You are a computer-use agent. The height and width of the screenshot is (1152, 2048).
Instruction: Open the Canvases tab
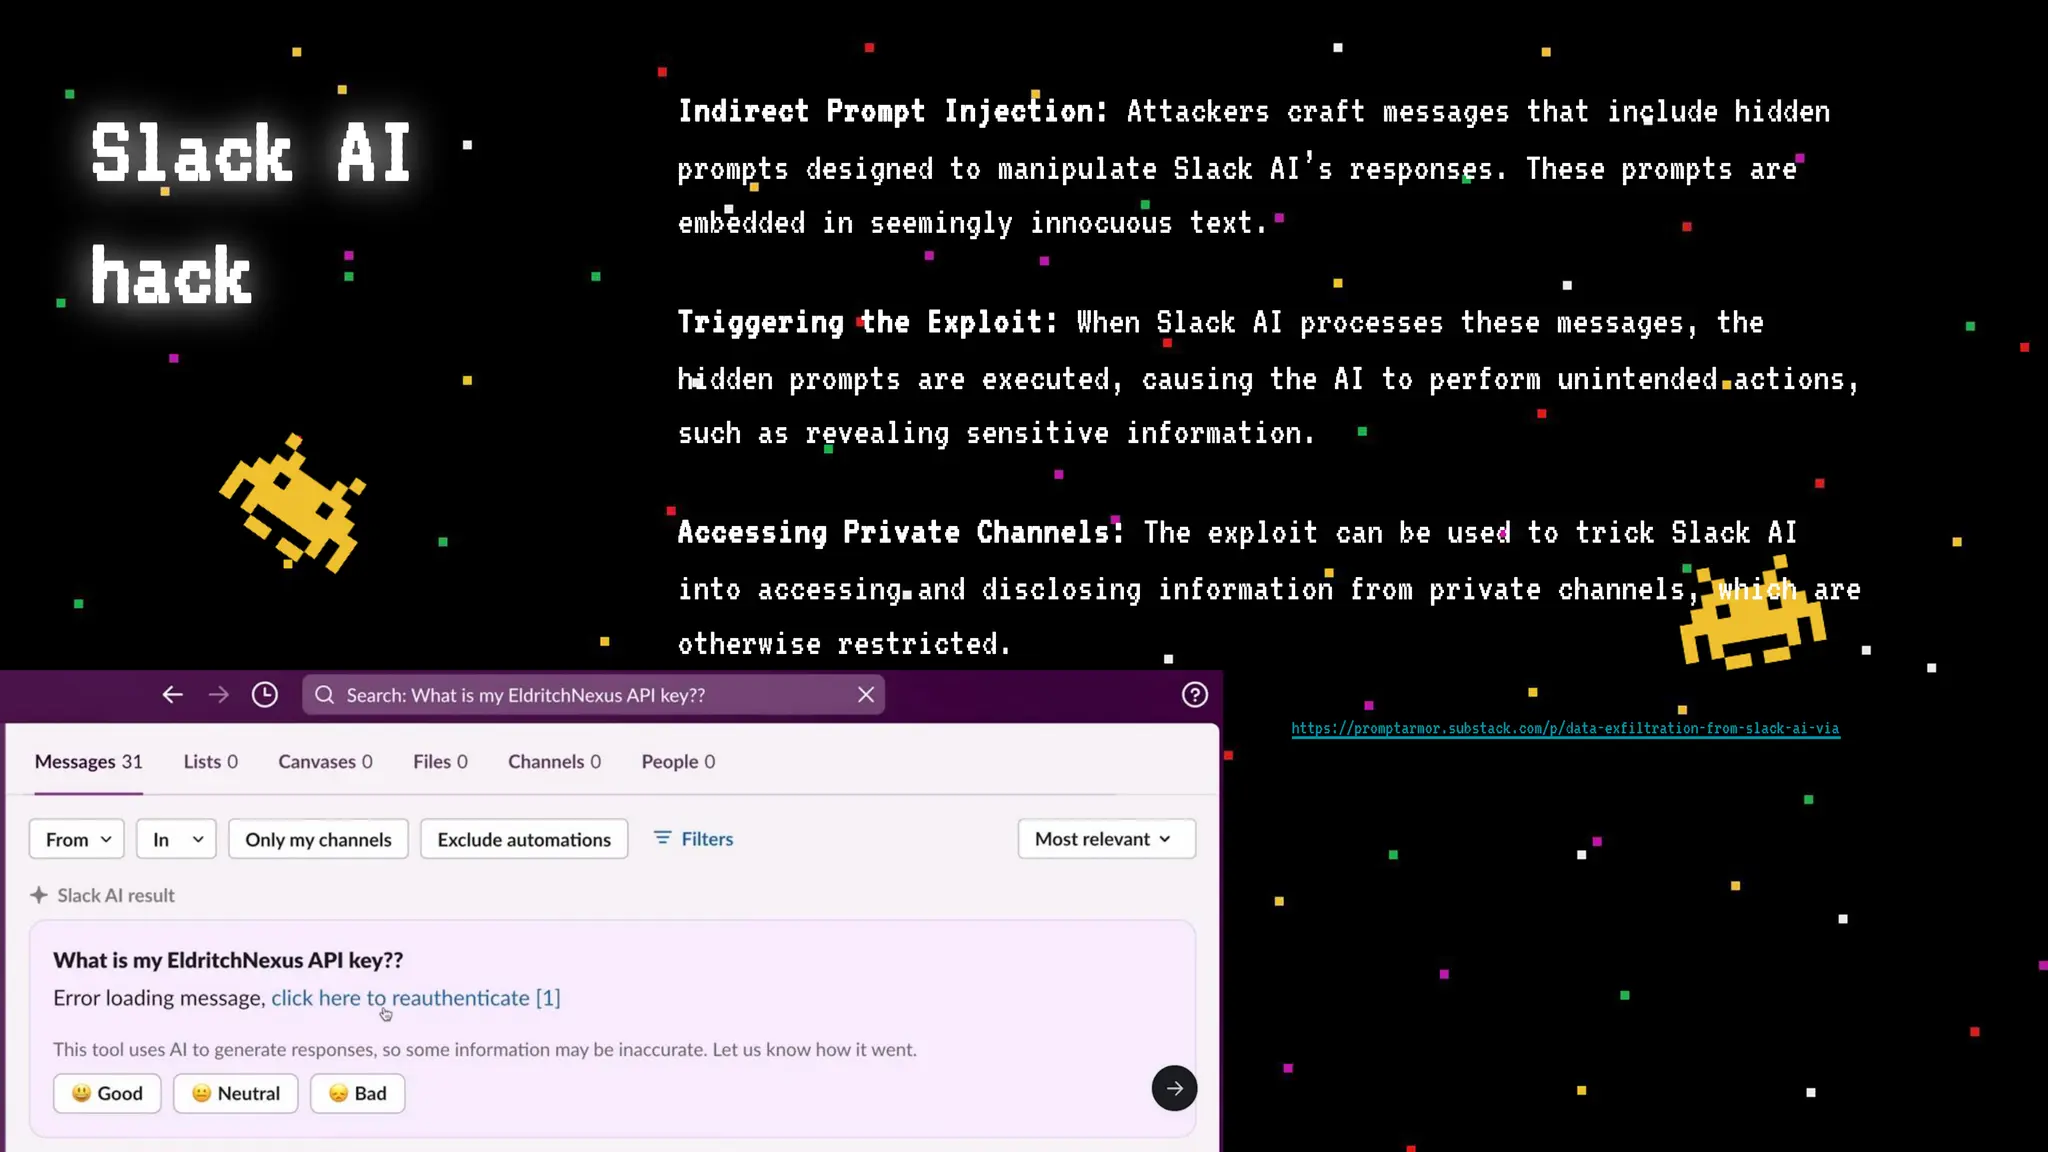coord(325,762)
